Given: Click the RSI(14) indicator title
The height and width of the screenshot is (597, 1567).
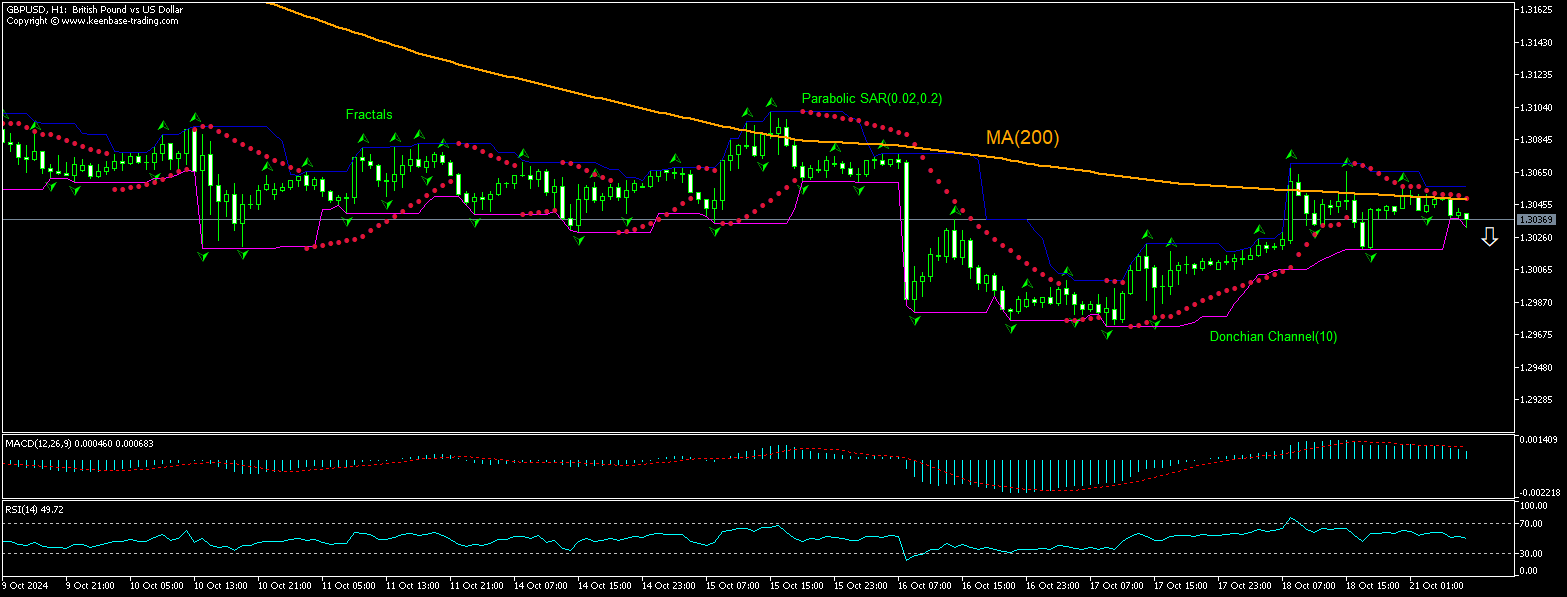Looking at the screenshot, I should (x=35, y=509).
